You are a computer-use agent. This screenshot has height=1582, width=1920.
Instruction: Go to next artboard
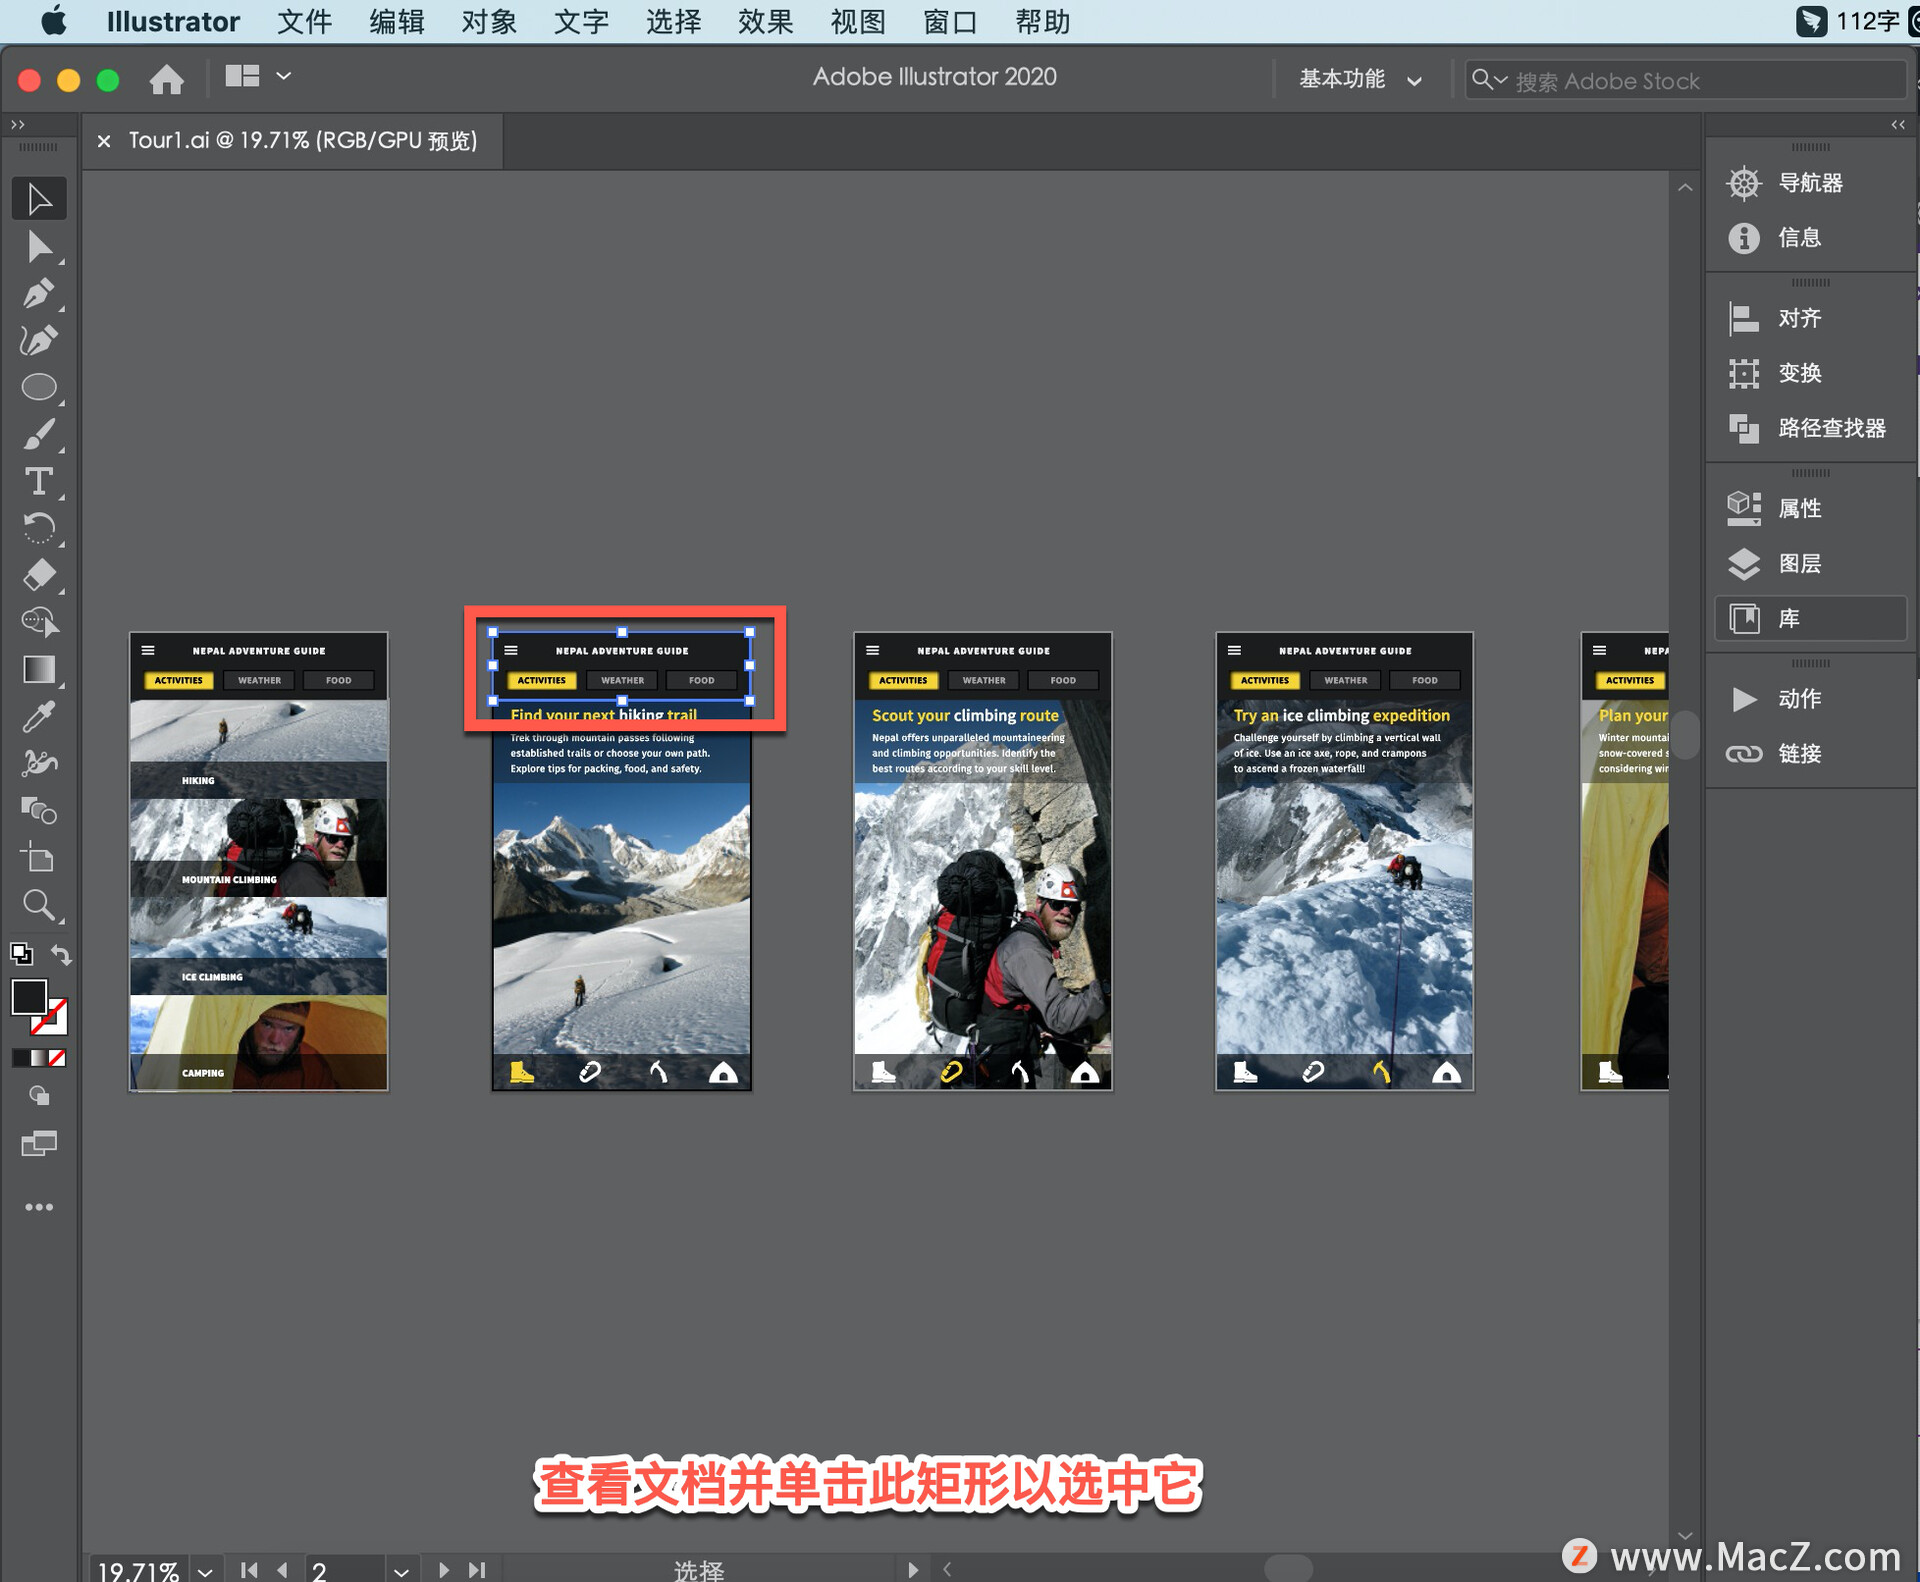[x=444, y=1570]
